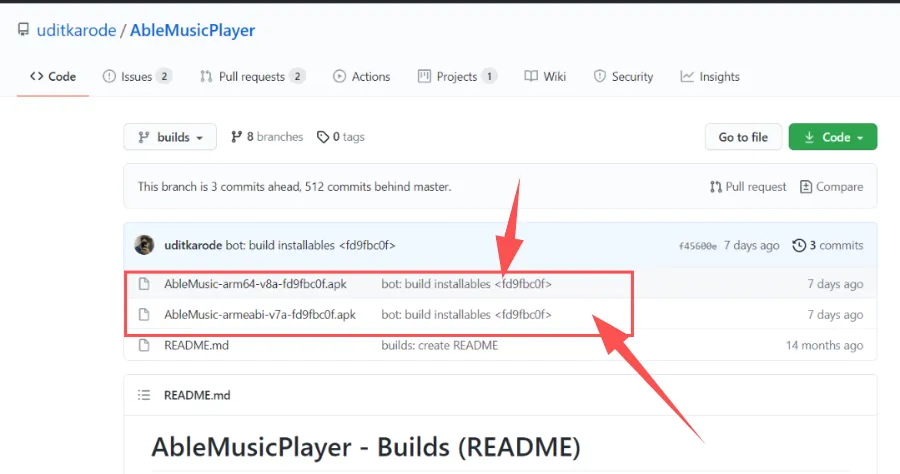Image resolution: width=900 pixels, height=474 pixels.
Task: Click uditkarode's avatar in the commit row
Action: point(144,245)
